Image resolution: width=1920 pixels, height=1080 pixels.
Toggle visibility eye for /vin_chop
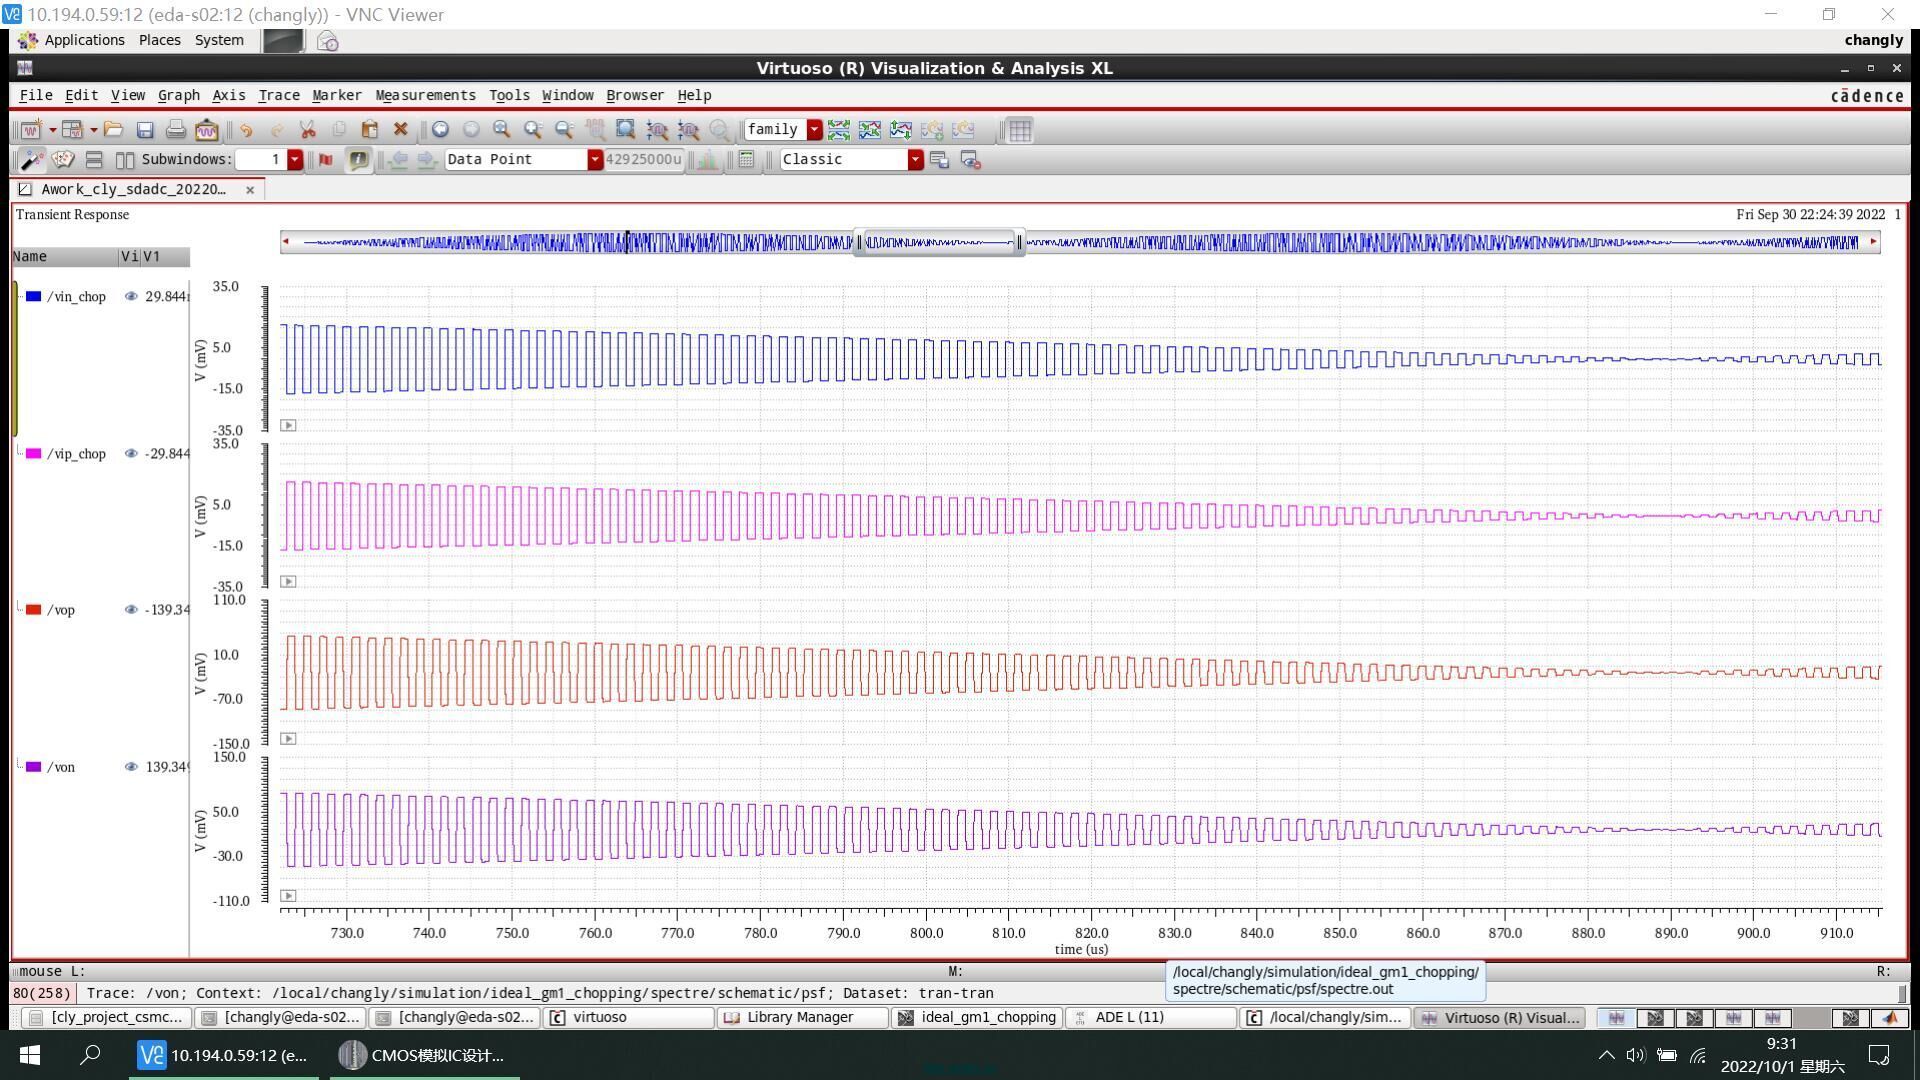coord(131,297)
